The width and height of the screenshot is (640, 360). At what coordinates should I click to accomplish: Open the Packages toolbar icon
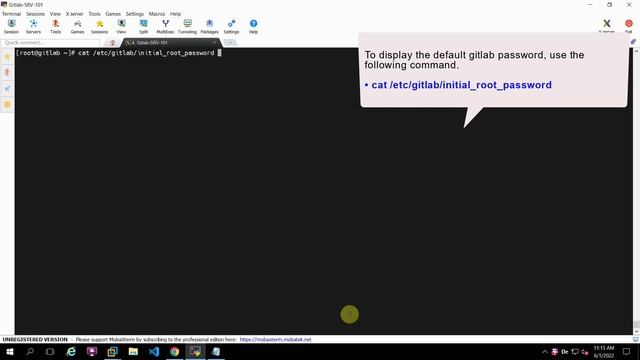tap(209, 26)
